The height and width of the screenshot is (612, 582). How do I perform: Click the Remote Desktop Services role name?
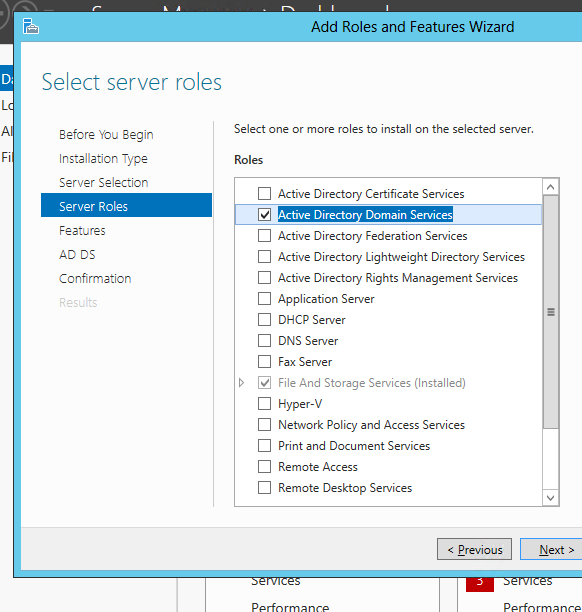coord(345,488)
